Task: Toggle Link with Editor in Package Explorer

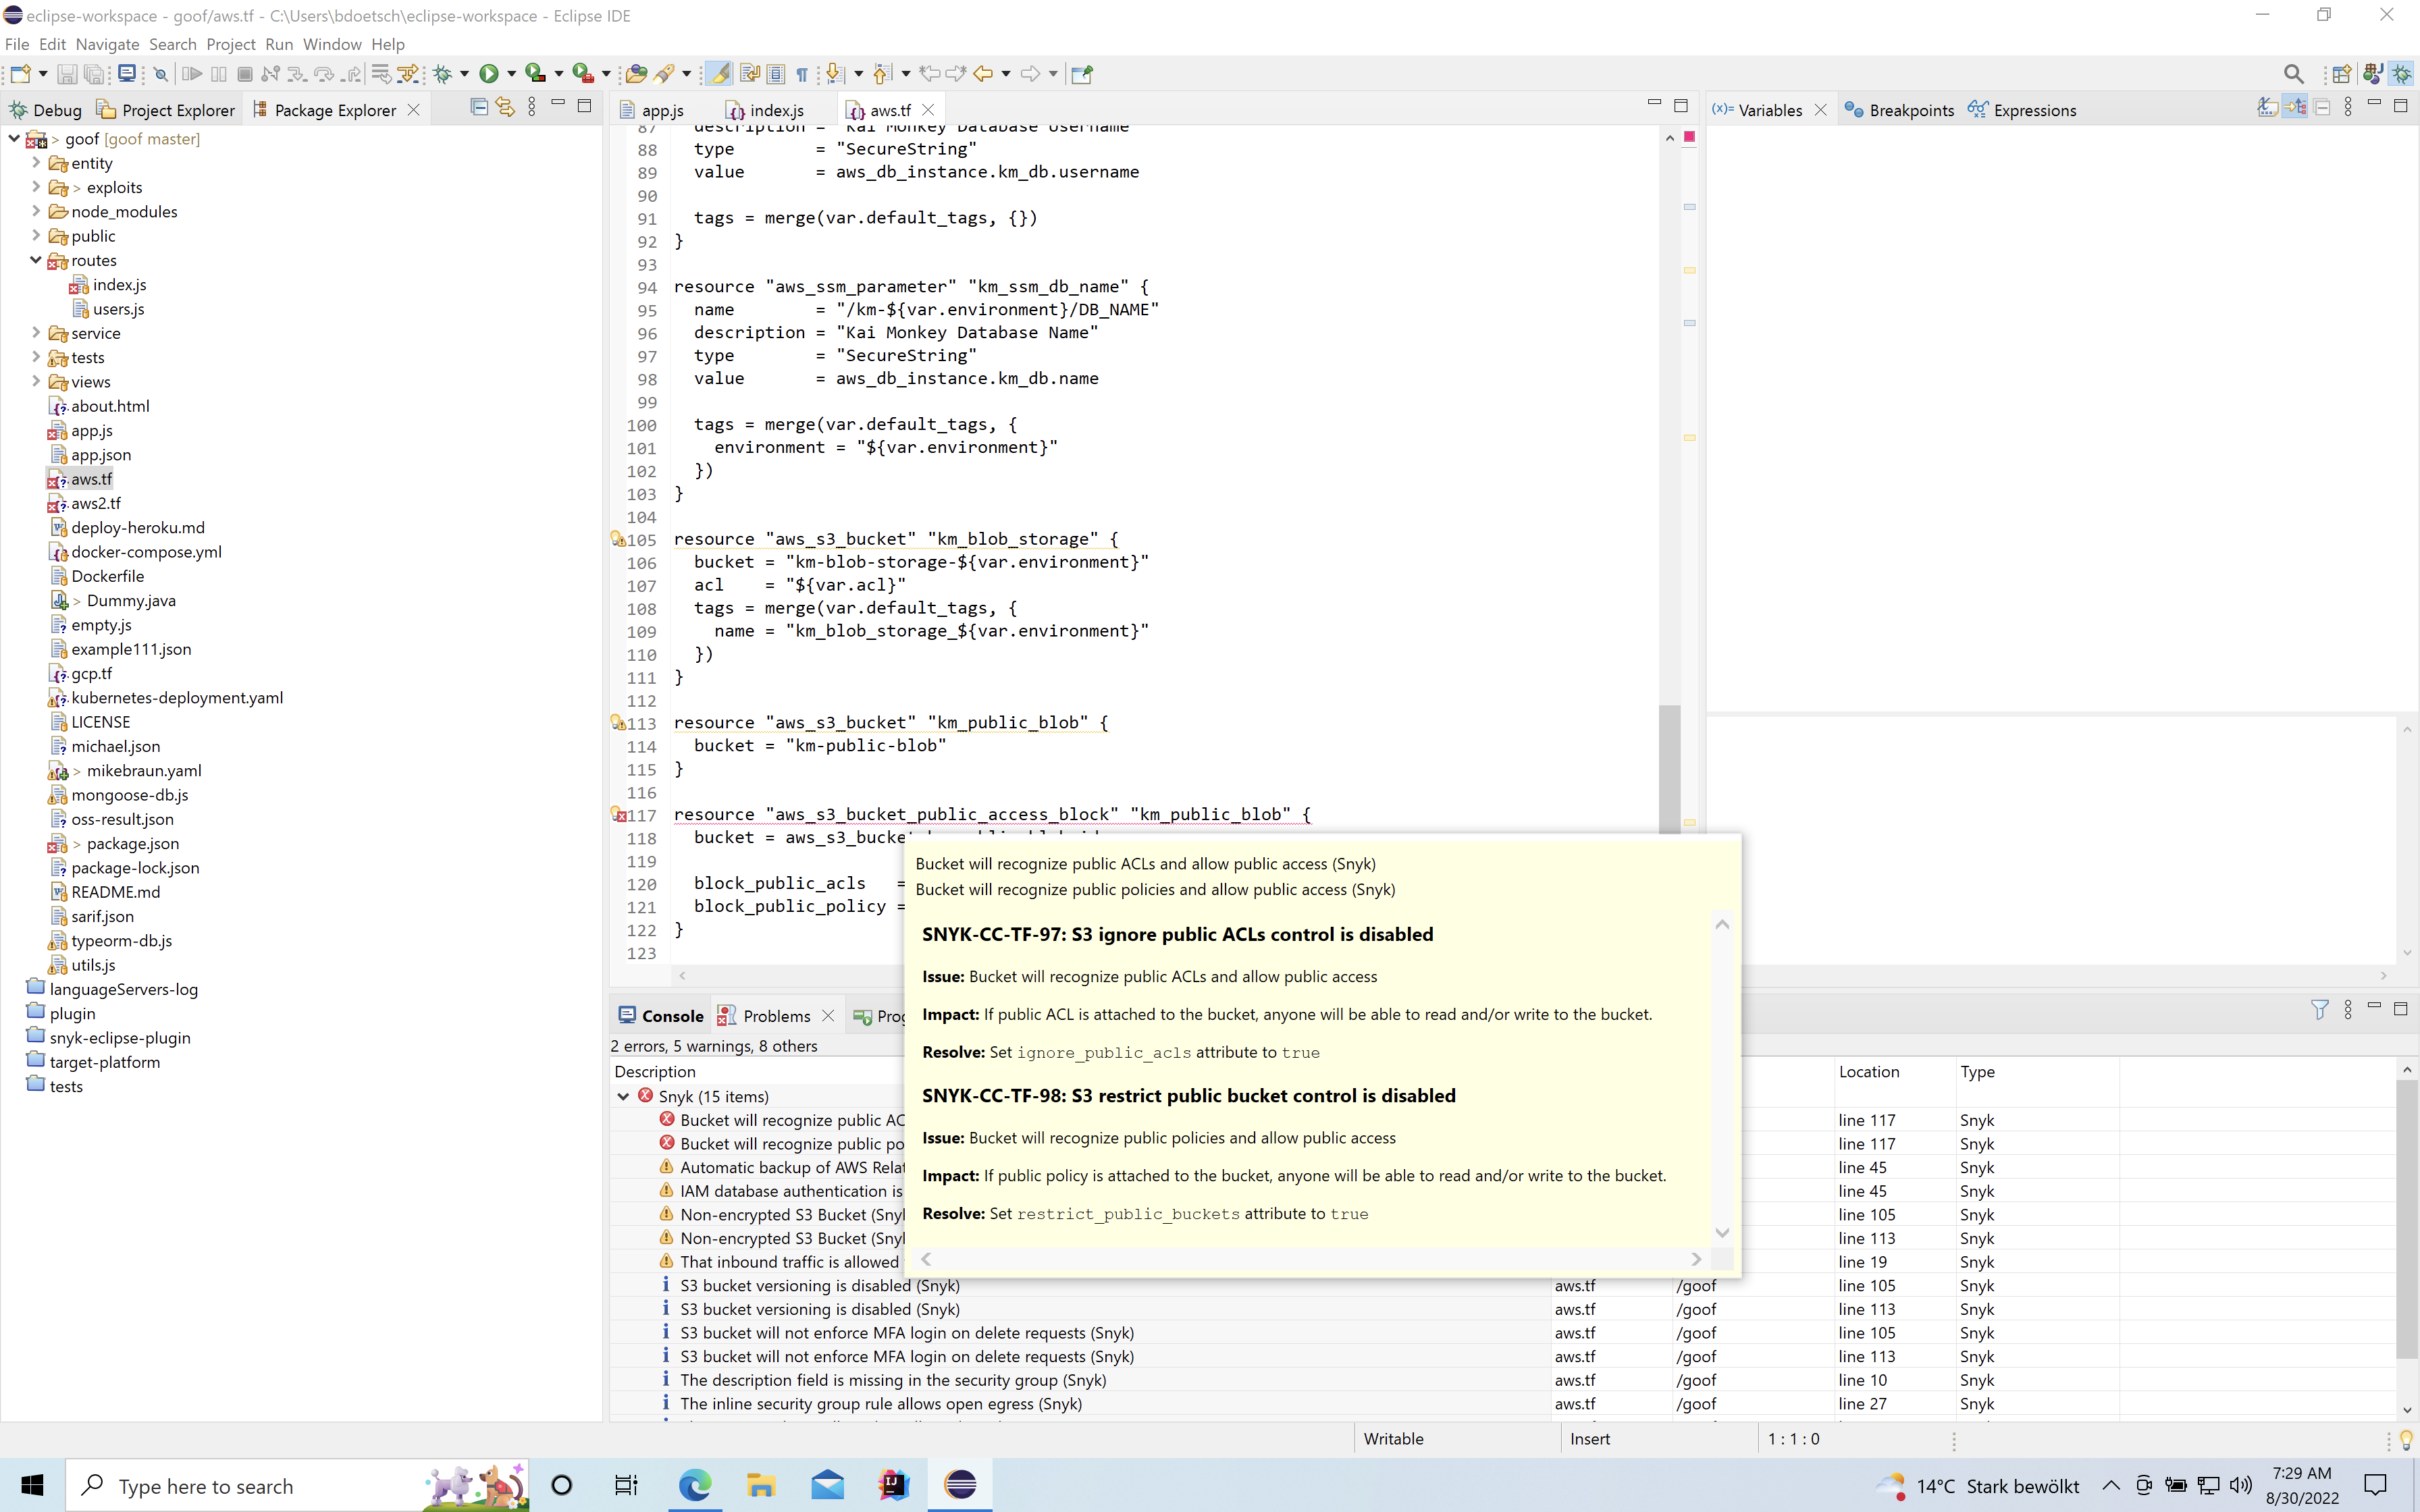Action: [505, 107]
